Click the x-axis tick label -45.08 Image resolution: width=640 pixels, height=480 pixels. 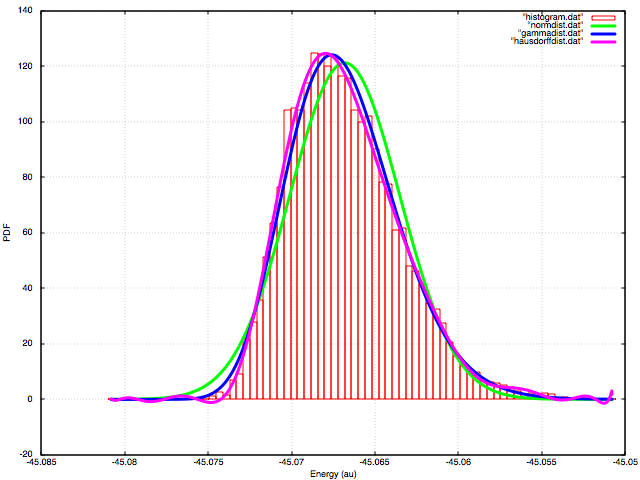click(125, 462)
